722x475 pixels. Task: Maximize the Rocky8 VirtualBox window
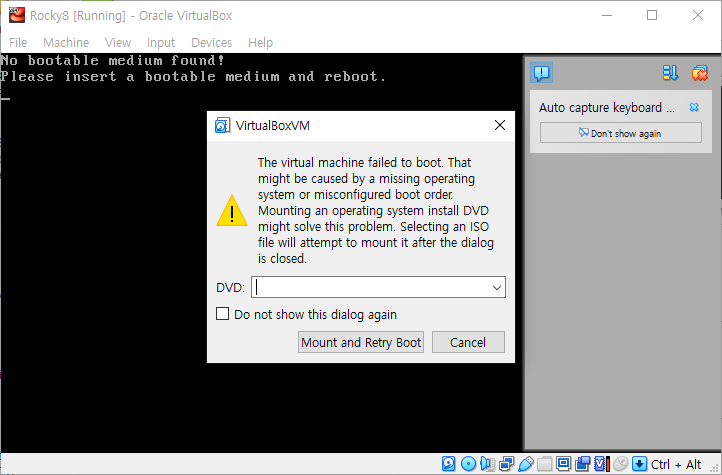coord(652,15)
